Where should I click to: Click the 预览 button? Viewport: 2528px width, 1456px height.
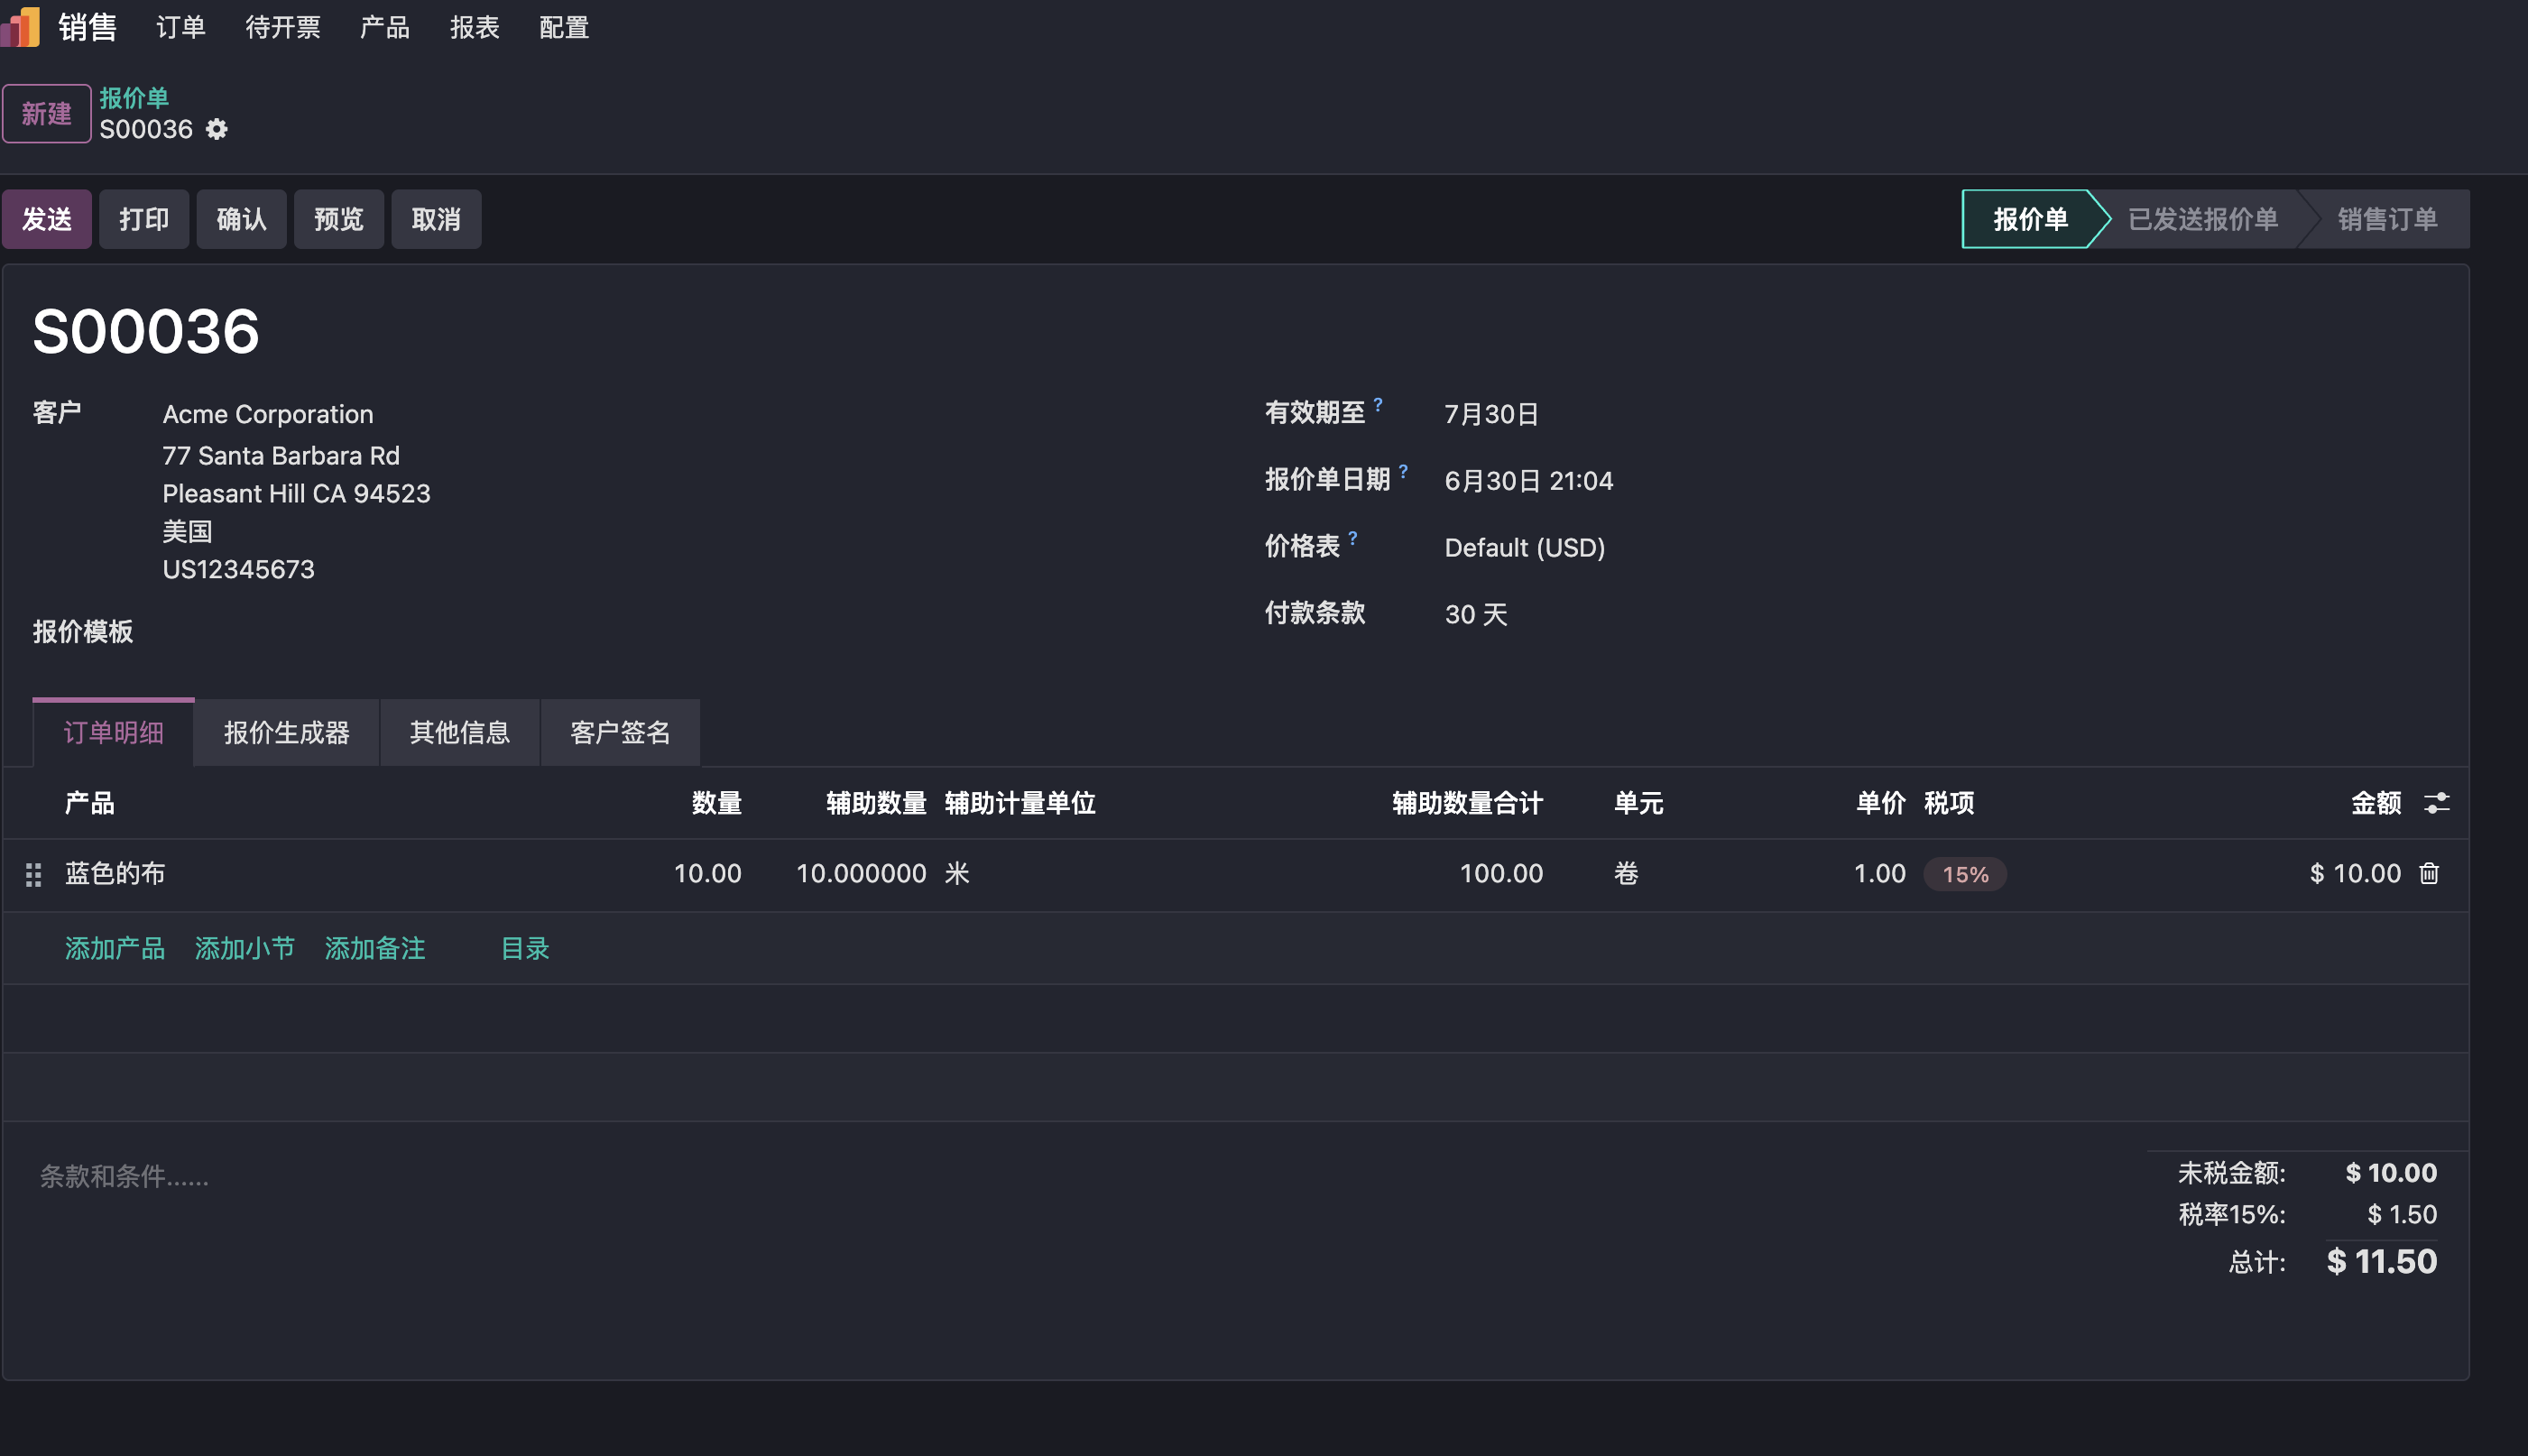point(339,219)
